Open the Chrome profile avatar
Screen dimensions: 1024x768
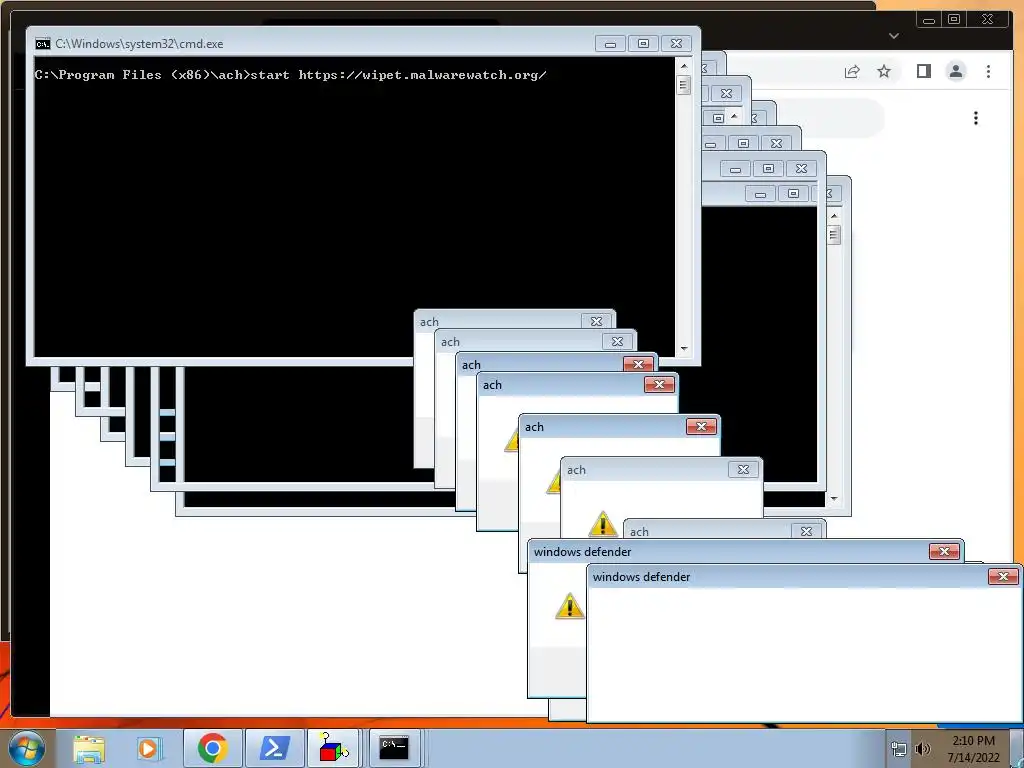tap(956, 71)
